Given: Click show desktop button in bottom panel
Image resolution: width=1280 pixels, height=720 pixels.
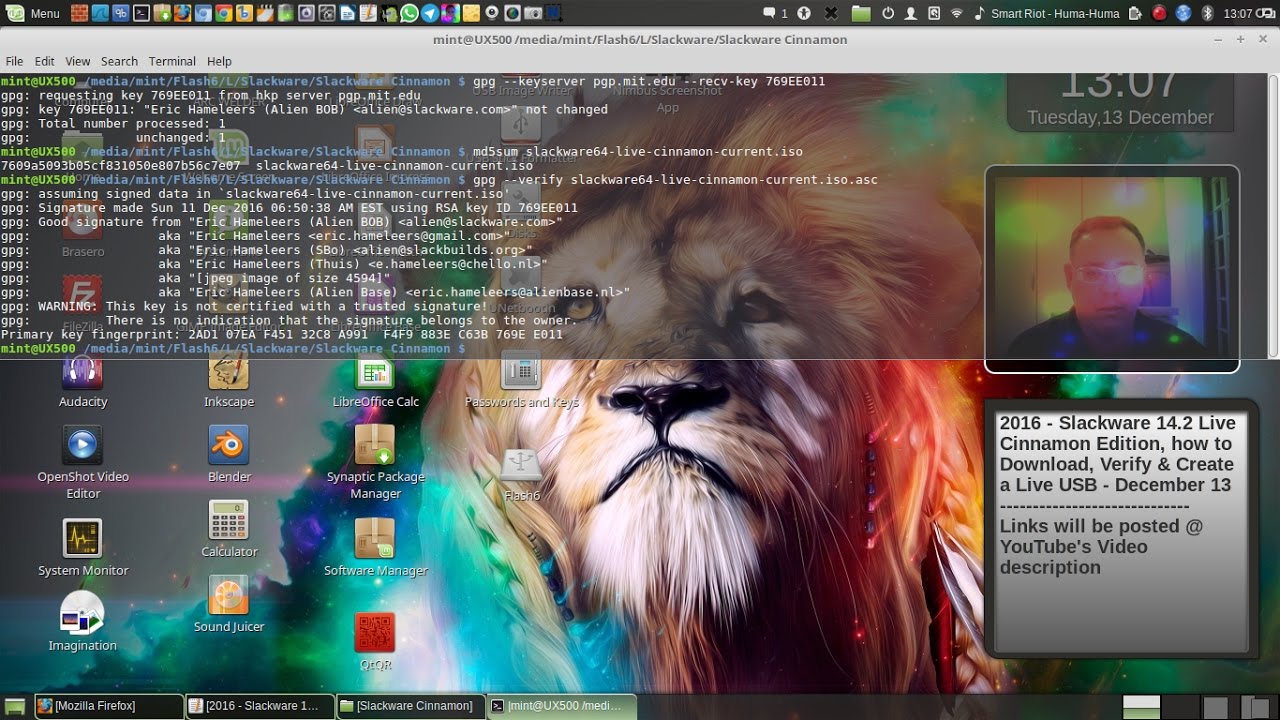Looking at the screenshot, I should pyautogui.click(x=15, y=706).
